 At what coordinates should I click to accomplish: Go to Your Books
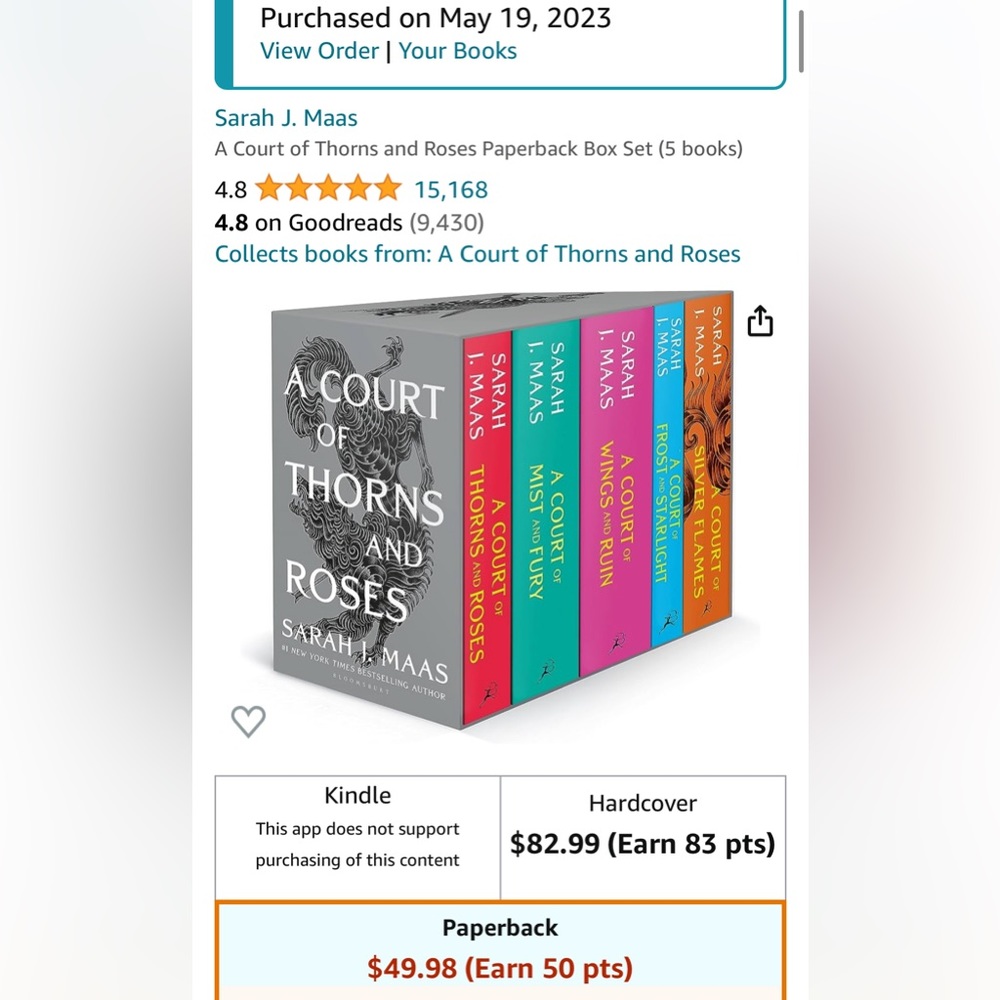click(457, 50)
